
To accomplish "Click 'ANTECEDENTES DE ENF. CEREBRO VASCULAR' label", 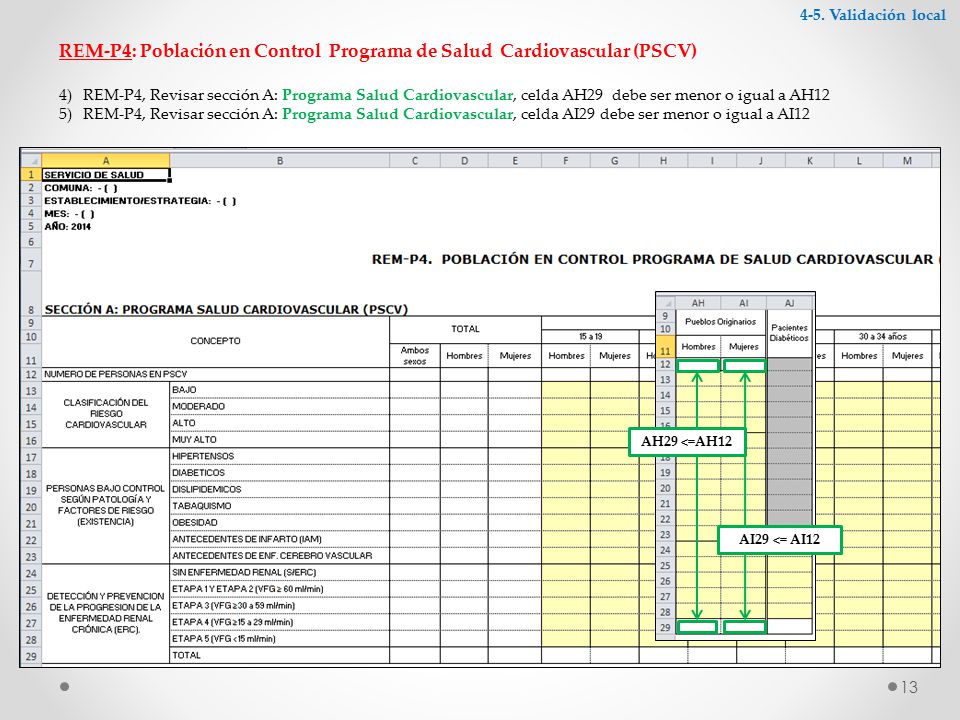I will pos(280,555).
